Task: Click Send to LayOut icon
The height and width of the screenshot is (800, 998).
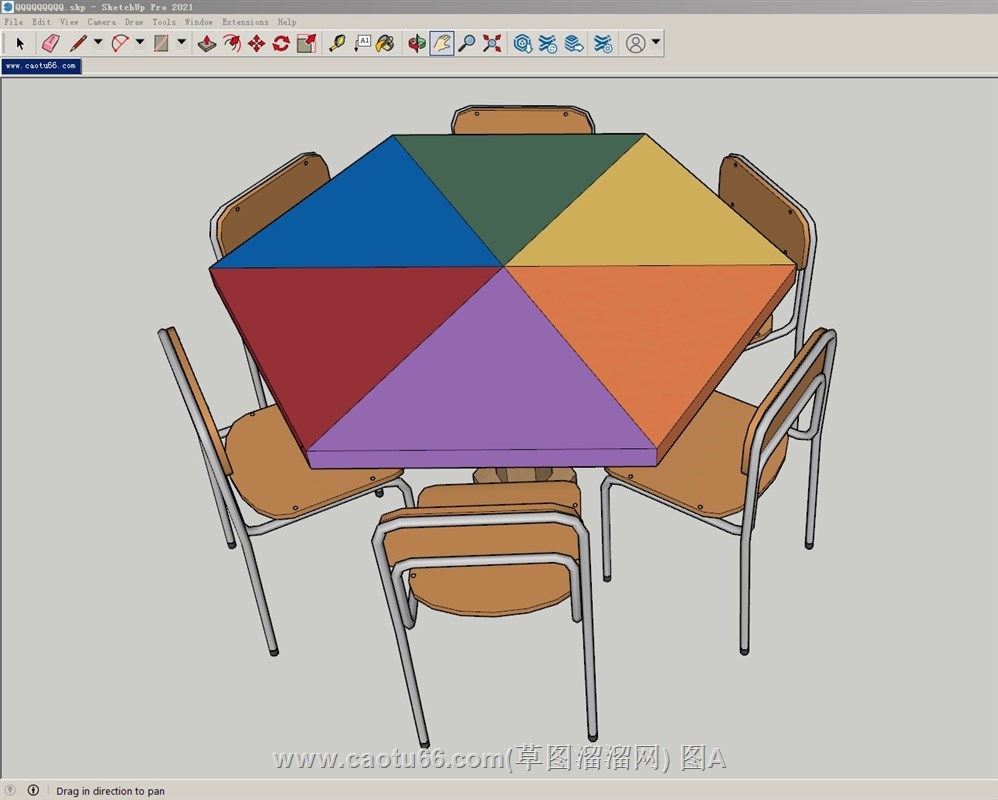Action: point(573,43)
